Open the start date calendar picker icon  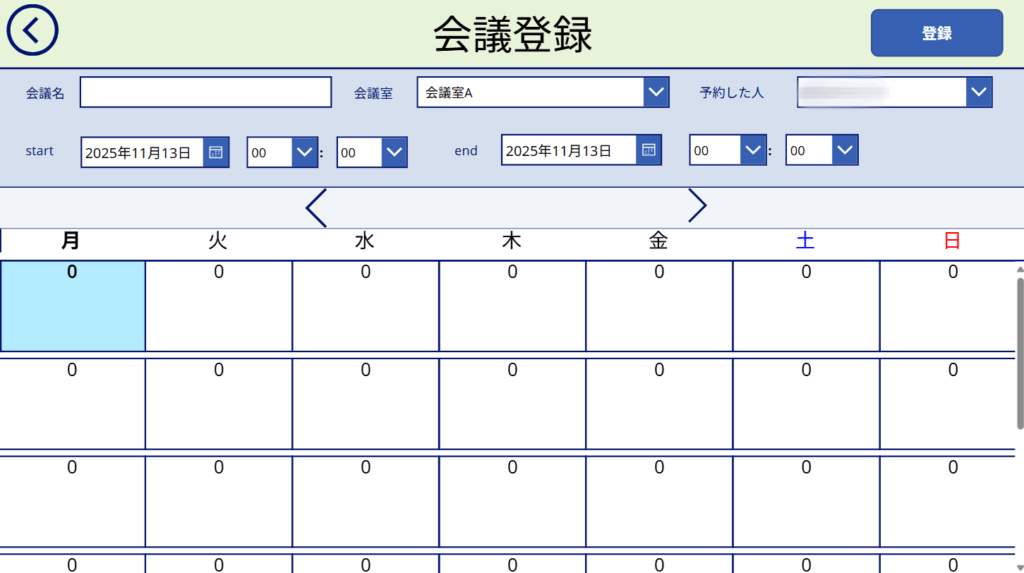pos(216,152)
